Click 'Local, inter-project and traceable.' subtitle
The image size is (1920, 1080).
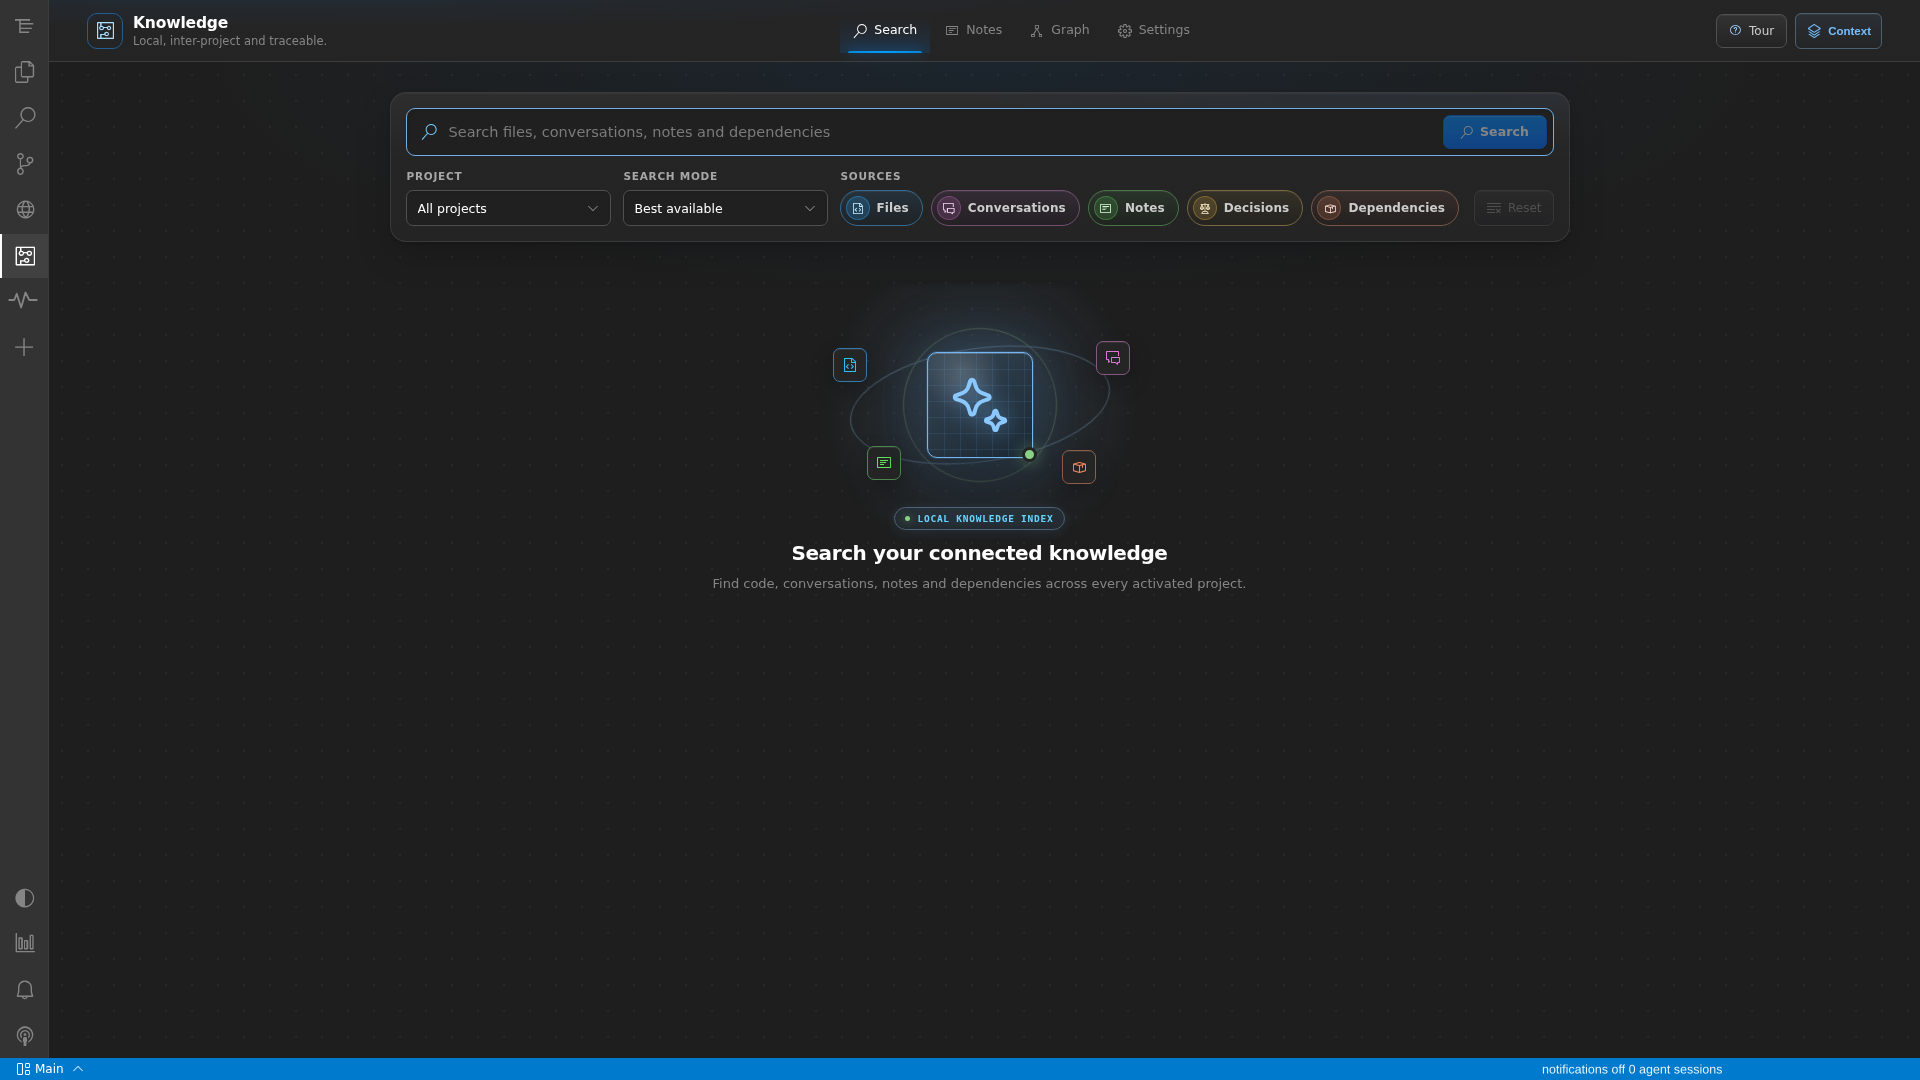click(230, 41)
